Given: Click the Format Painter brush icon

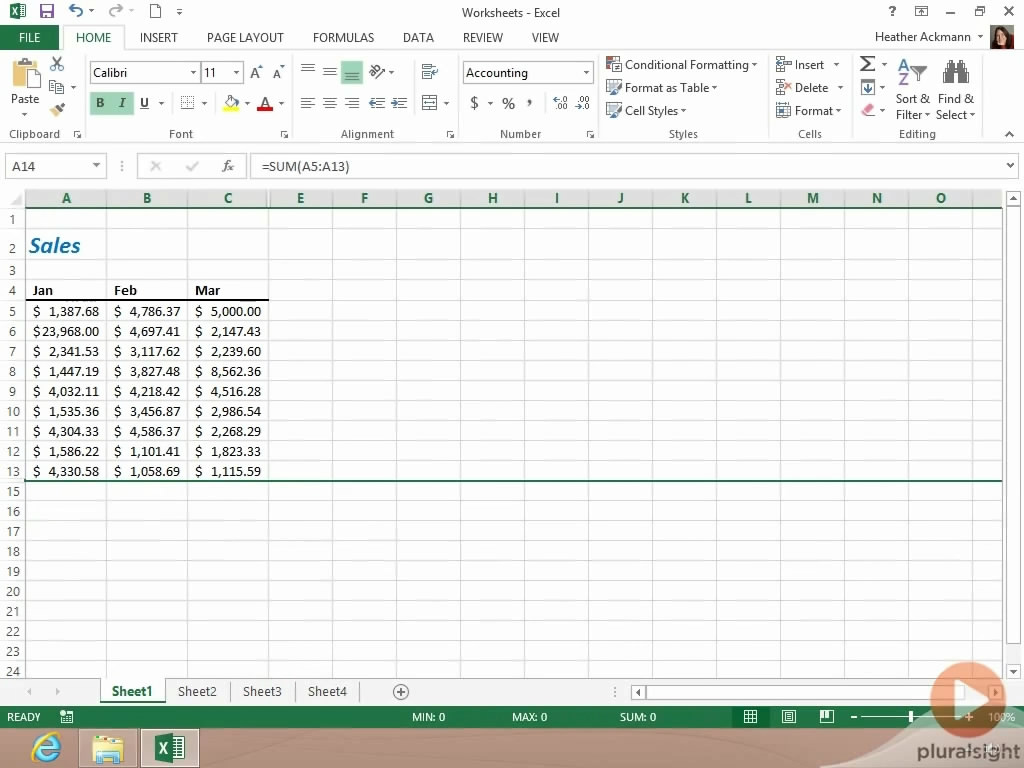Looking at the screenshot, I should point(57,109).
